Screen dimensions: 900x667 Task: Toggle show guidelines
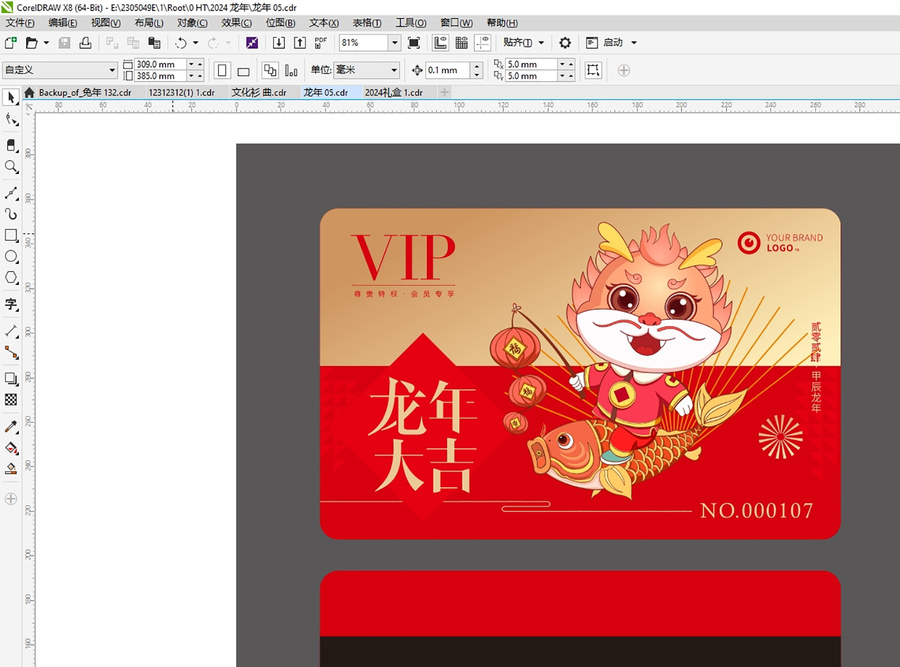483,42
